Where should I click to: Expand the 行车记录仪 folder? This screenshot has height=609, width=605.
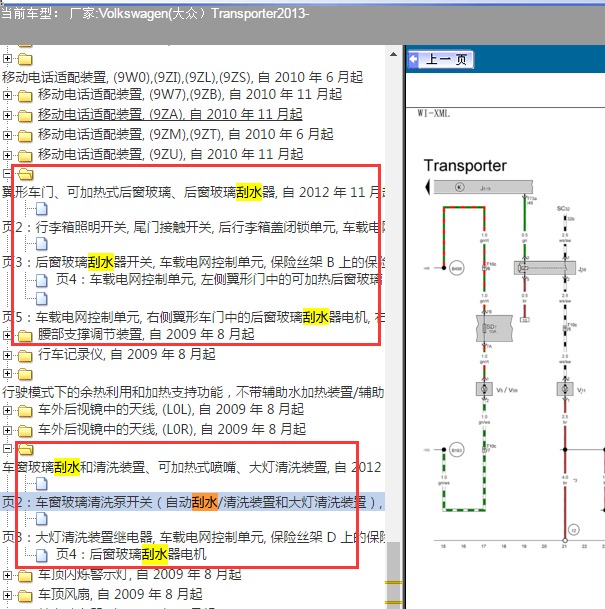tap(7, 355)
